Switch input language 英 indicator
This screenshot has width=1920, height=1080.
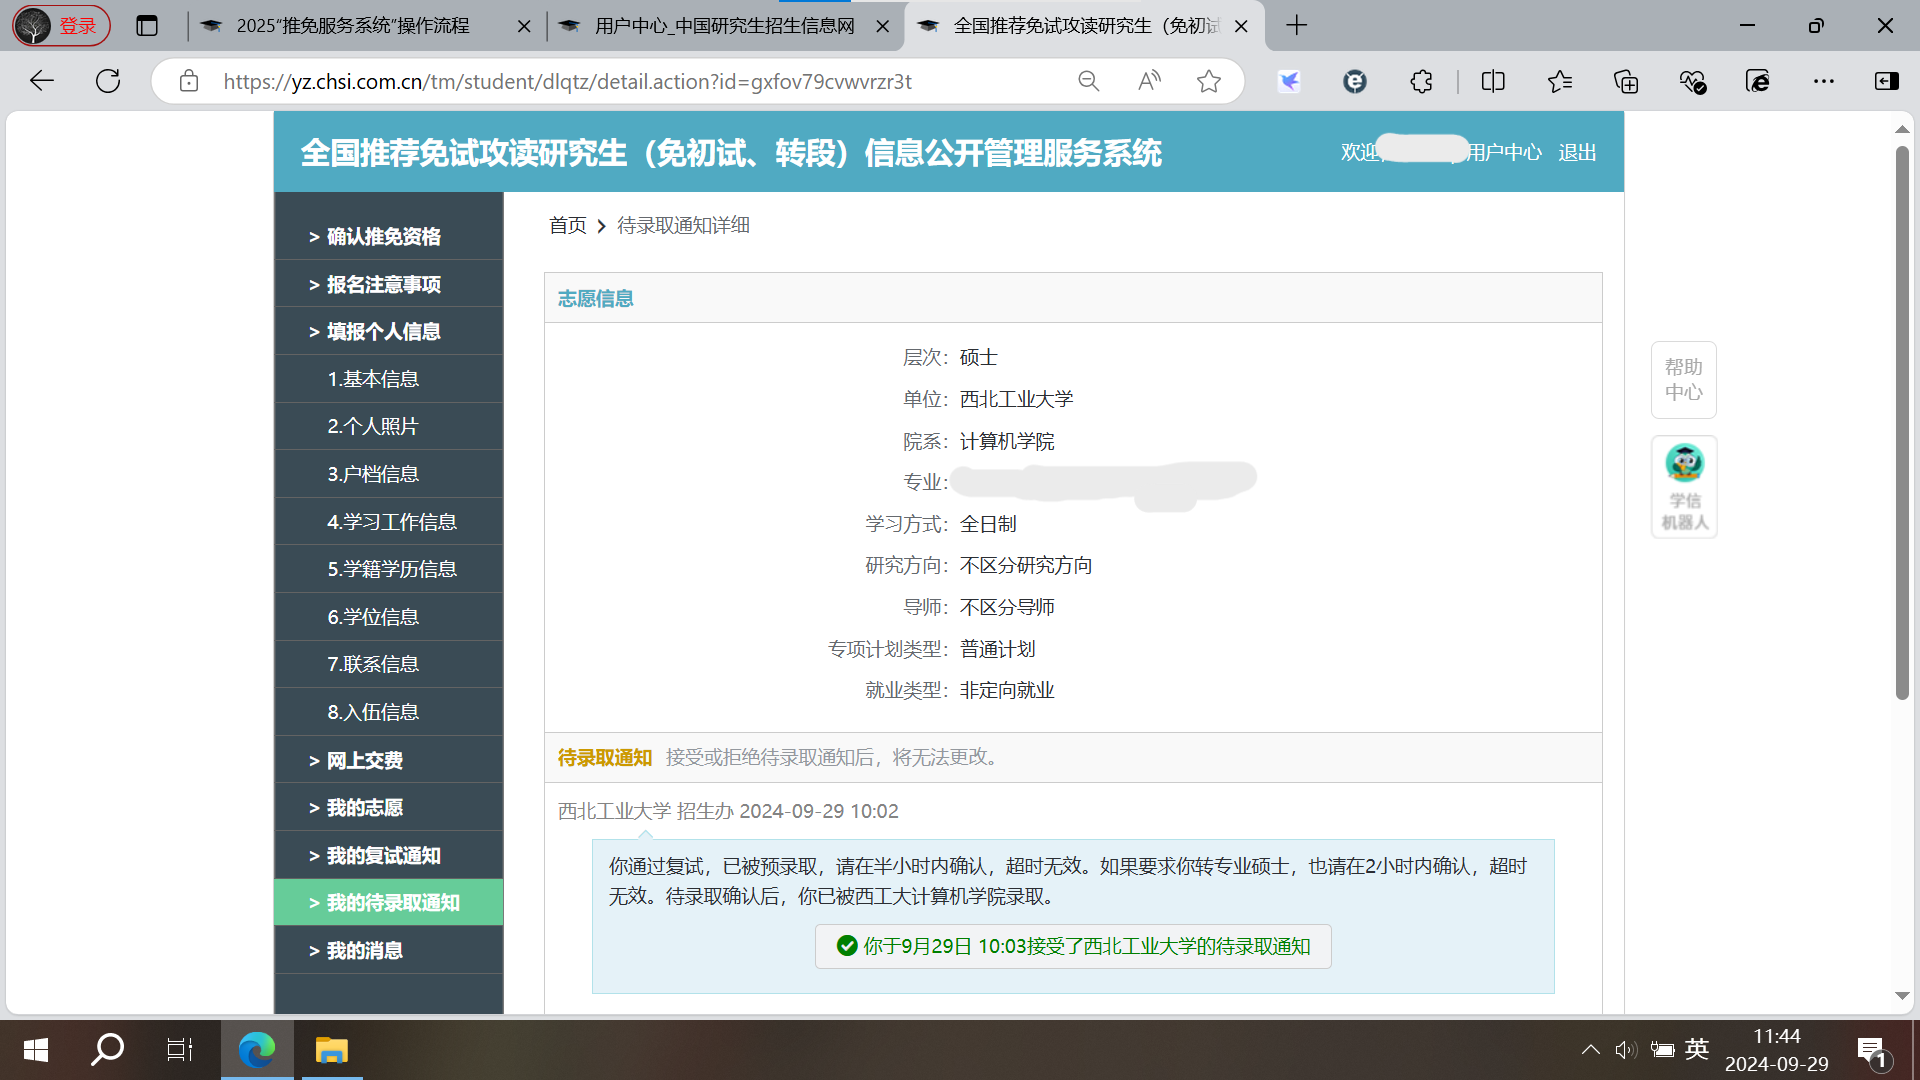tap(1697, 1049)
